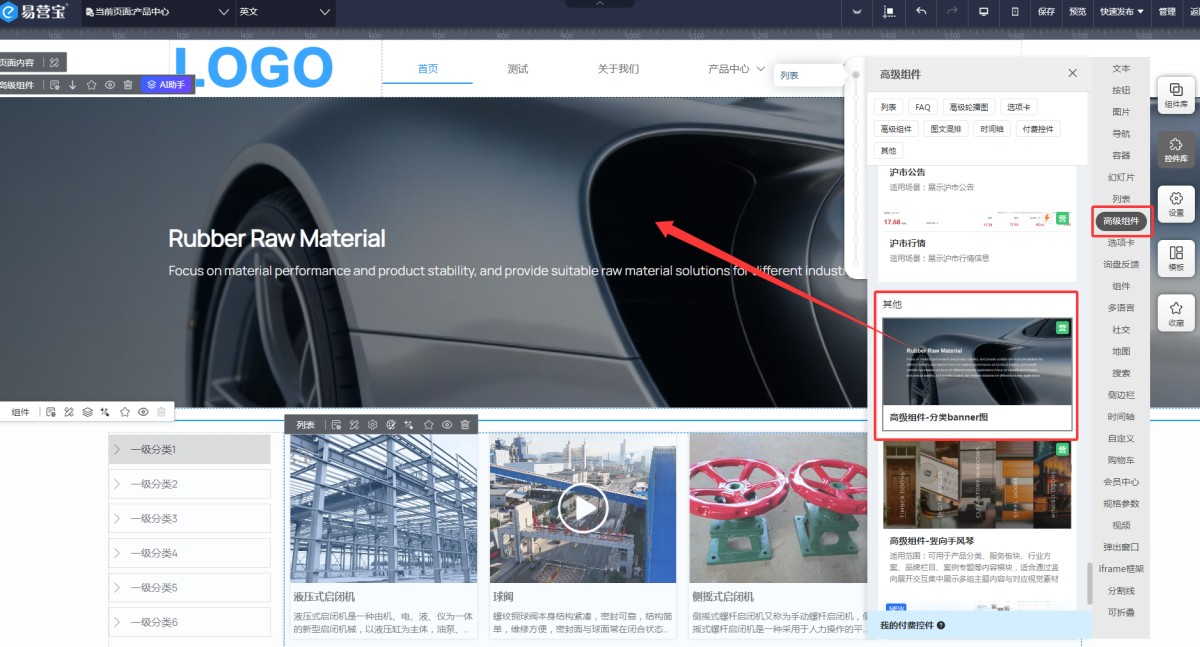Play the video on 球阀 product image
The height and width of the screenshot is (647, 1200).
pos(583,510)
